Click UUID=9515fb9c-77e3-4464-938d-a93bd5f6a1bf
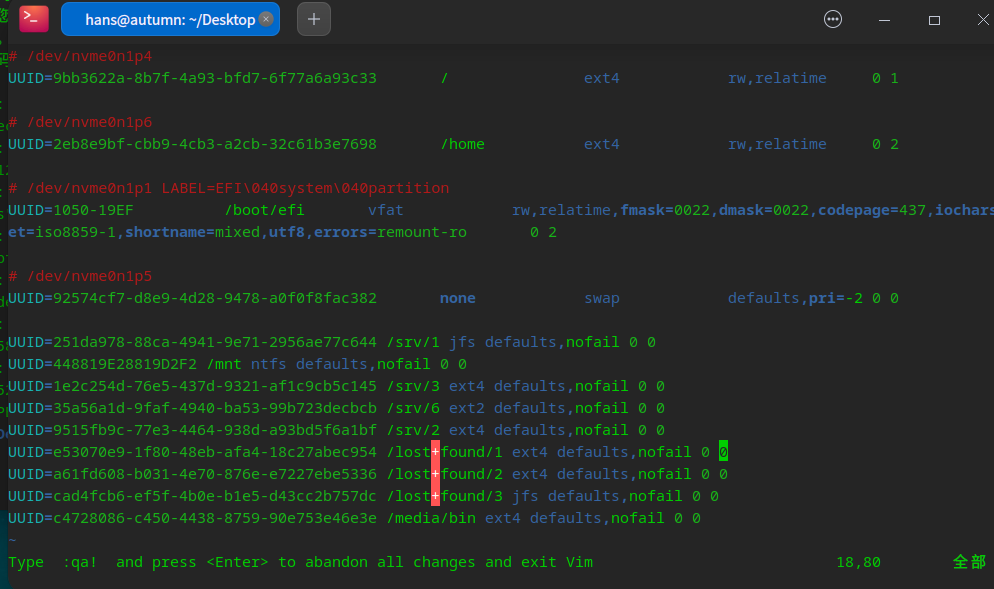 coord(193,430)
